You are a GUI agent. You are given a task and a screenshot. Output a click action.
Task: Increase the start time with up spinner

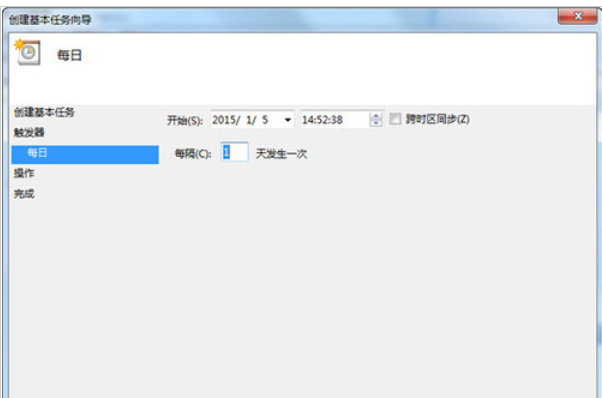tap(376, 116)
